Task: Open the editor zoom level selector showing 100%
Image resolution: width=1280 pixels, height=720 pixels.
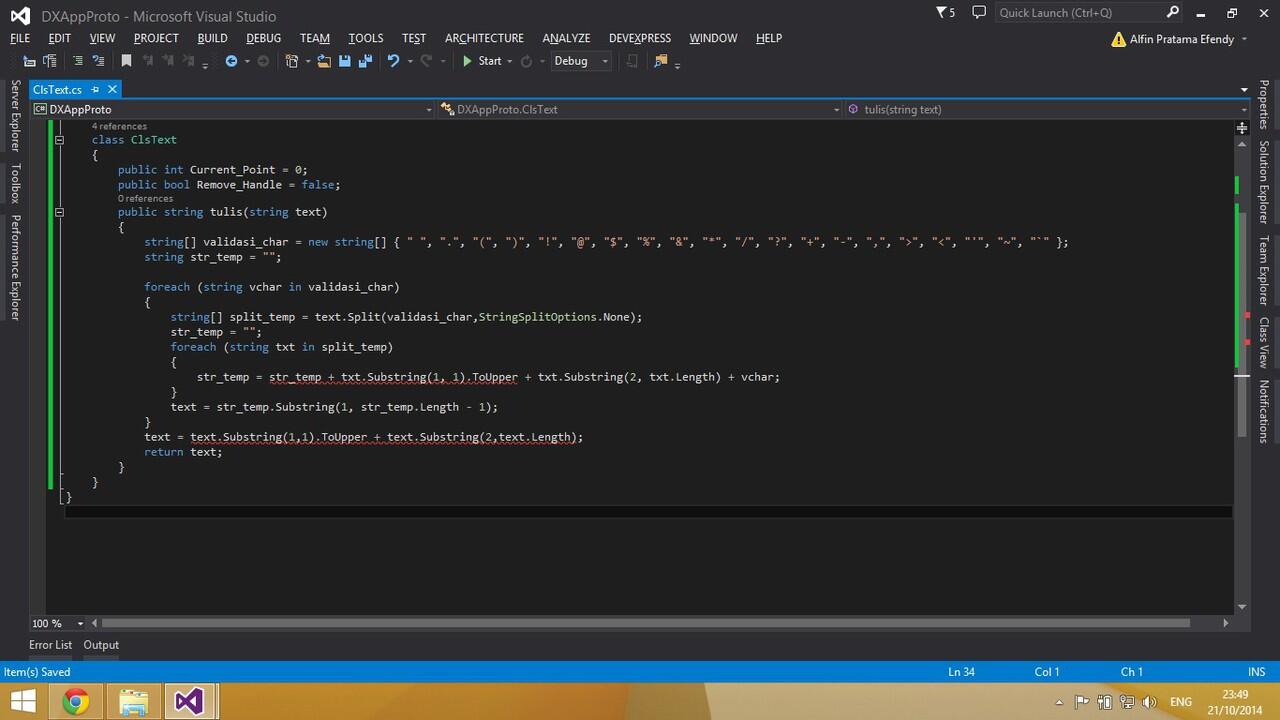Action: pos(57,623)
